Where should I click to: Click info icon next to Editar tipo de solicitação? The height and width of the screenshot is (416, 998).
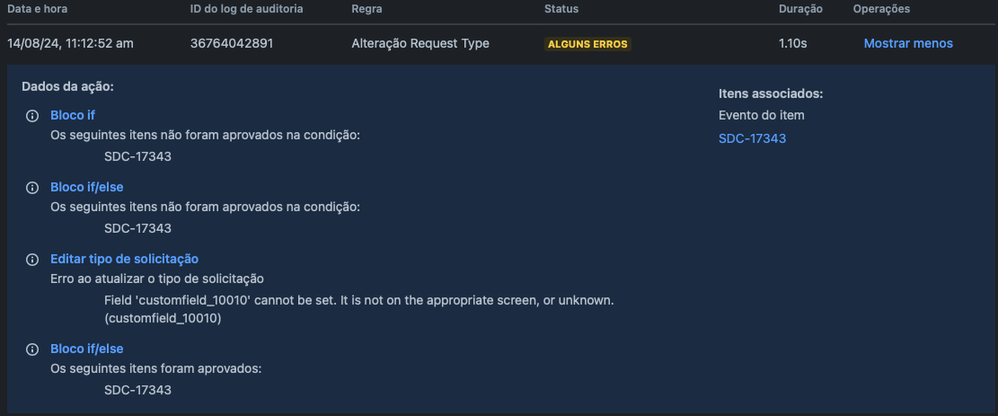pyautogui.click(x=31, y=260)
